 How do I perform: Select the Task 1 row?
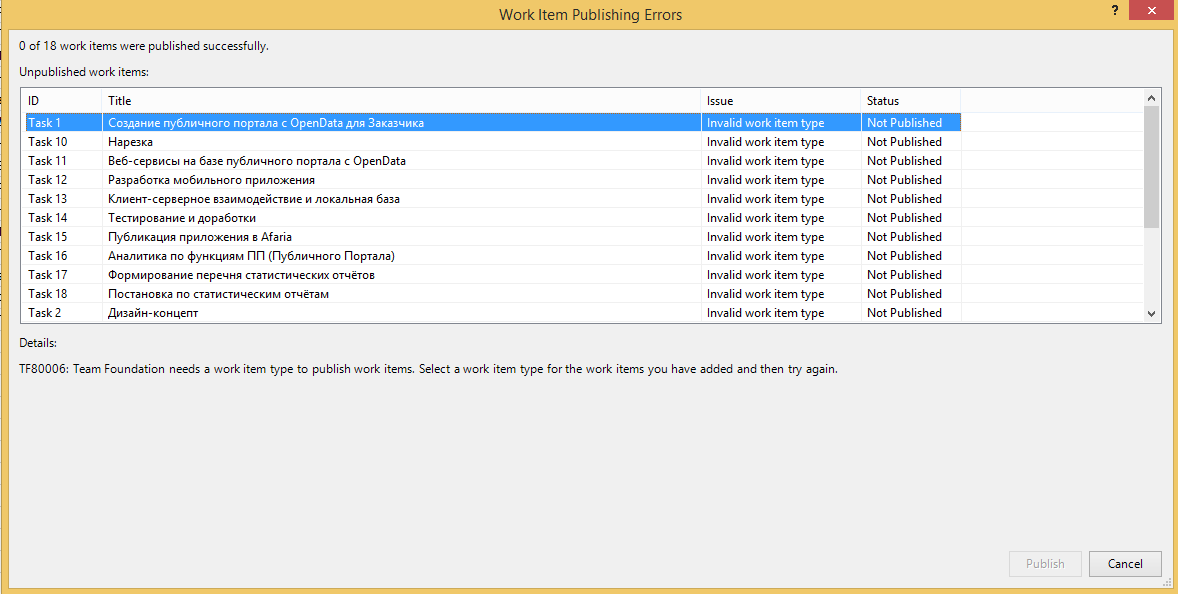coord(265,123)
